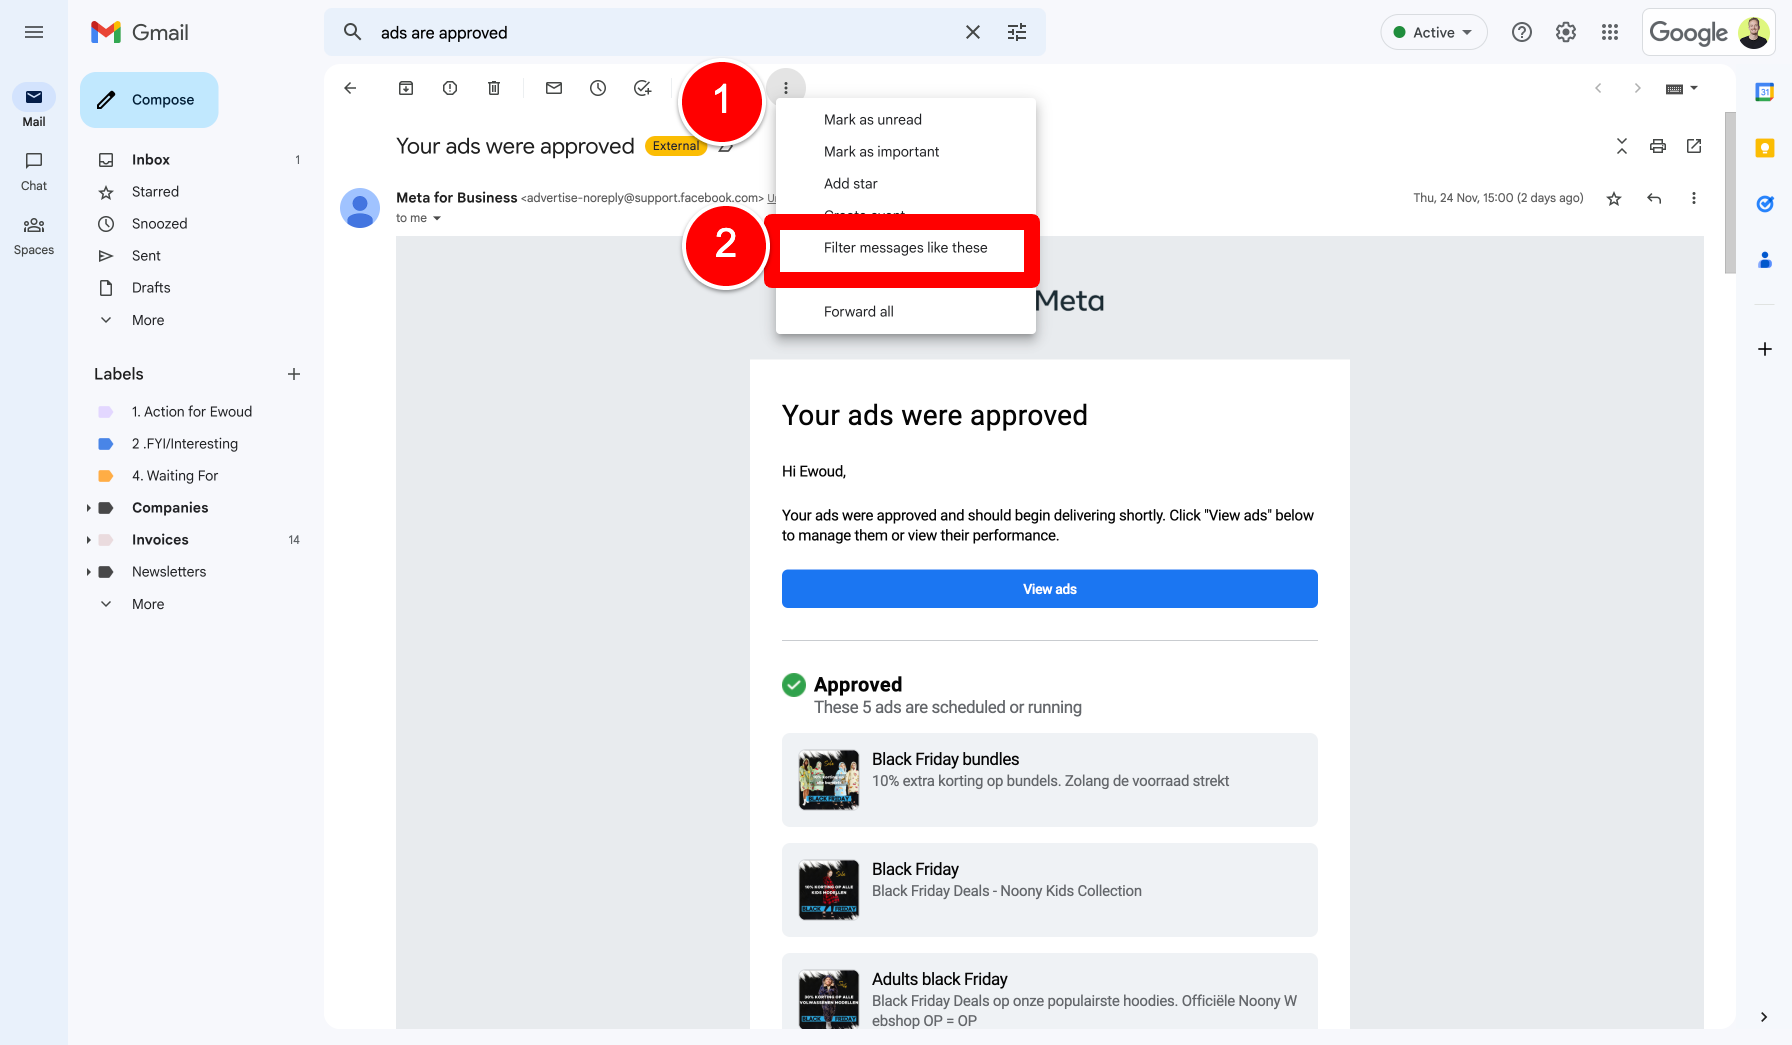
Task: Snooze this email with clock icon
Action: point(598,88)
